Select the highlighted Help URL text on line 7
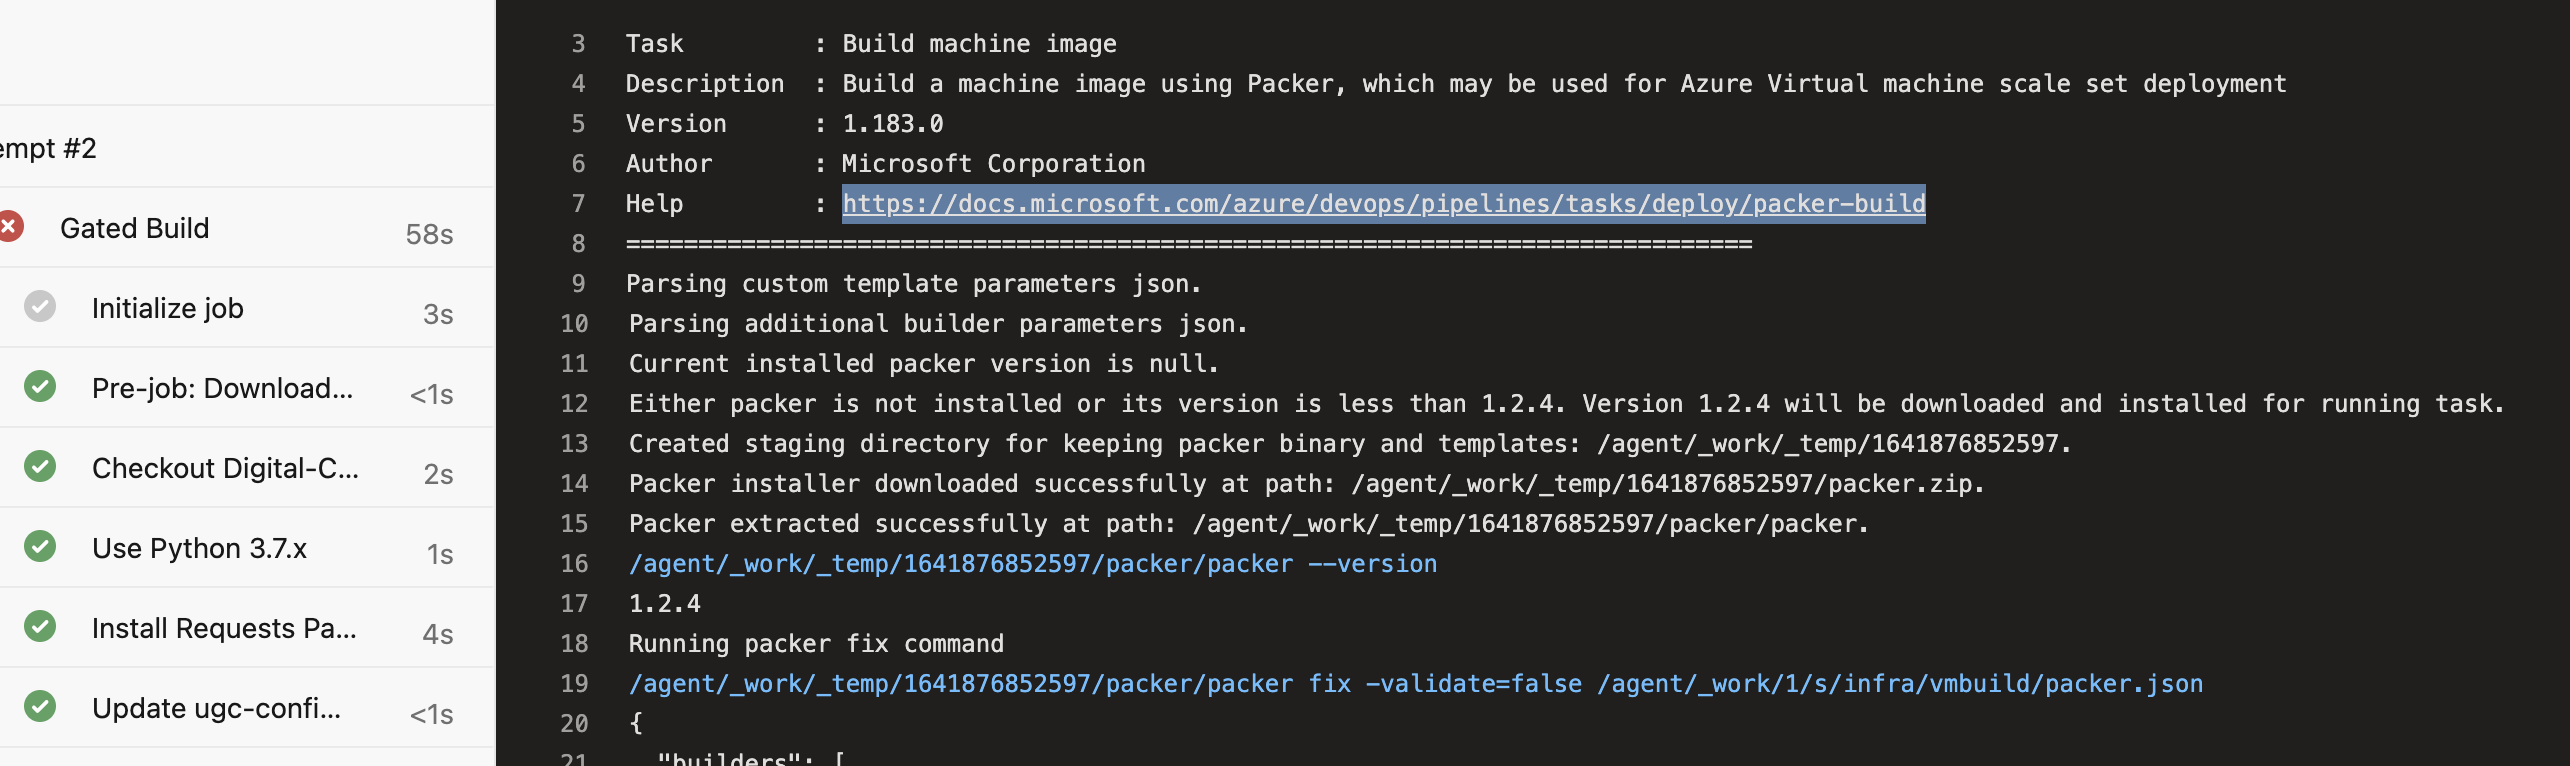Screen dimensions: 2570x766 (x=1383, y=203)
